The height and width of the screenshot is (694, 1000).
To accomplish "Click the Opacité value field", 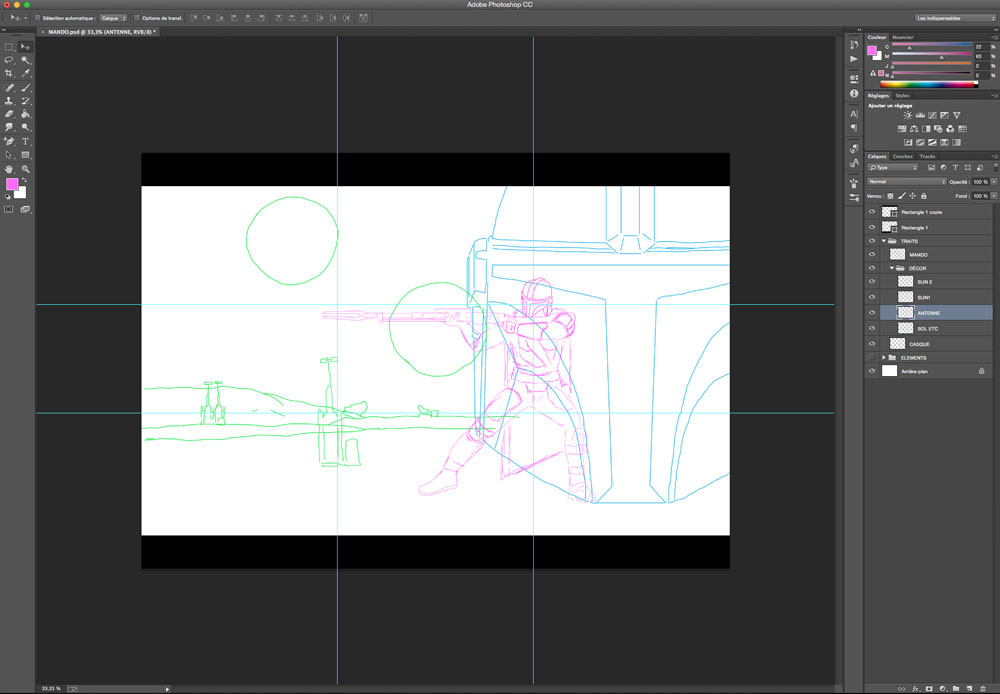I will point(979,182).
